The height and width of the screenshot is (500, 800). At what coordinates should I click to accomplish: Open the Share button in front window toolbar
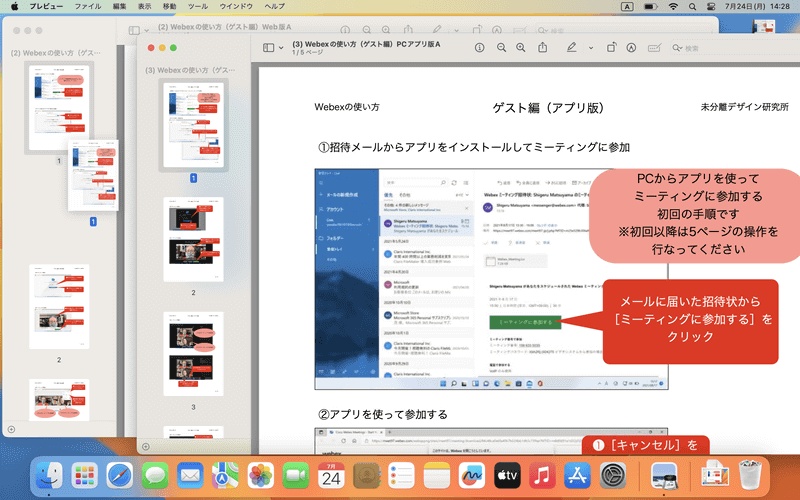click(542, 47)
